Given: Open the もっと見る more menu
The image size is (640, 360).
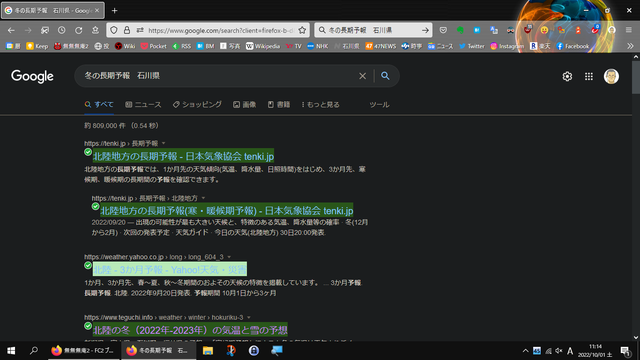Looking at the screenshot, I should (x=320, y=104).
